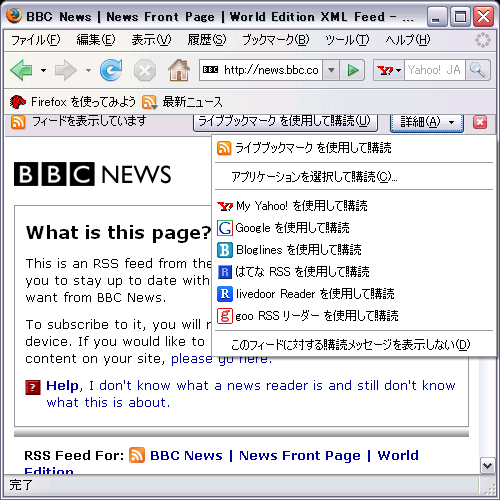Open the Forward button history dropdown arrow
Viewport: 500px width, 500px height.
88,70
